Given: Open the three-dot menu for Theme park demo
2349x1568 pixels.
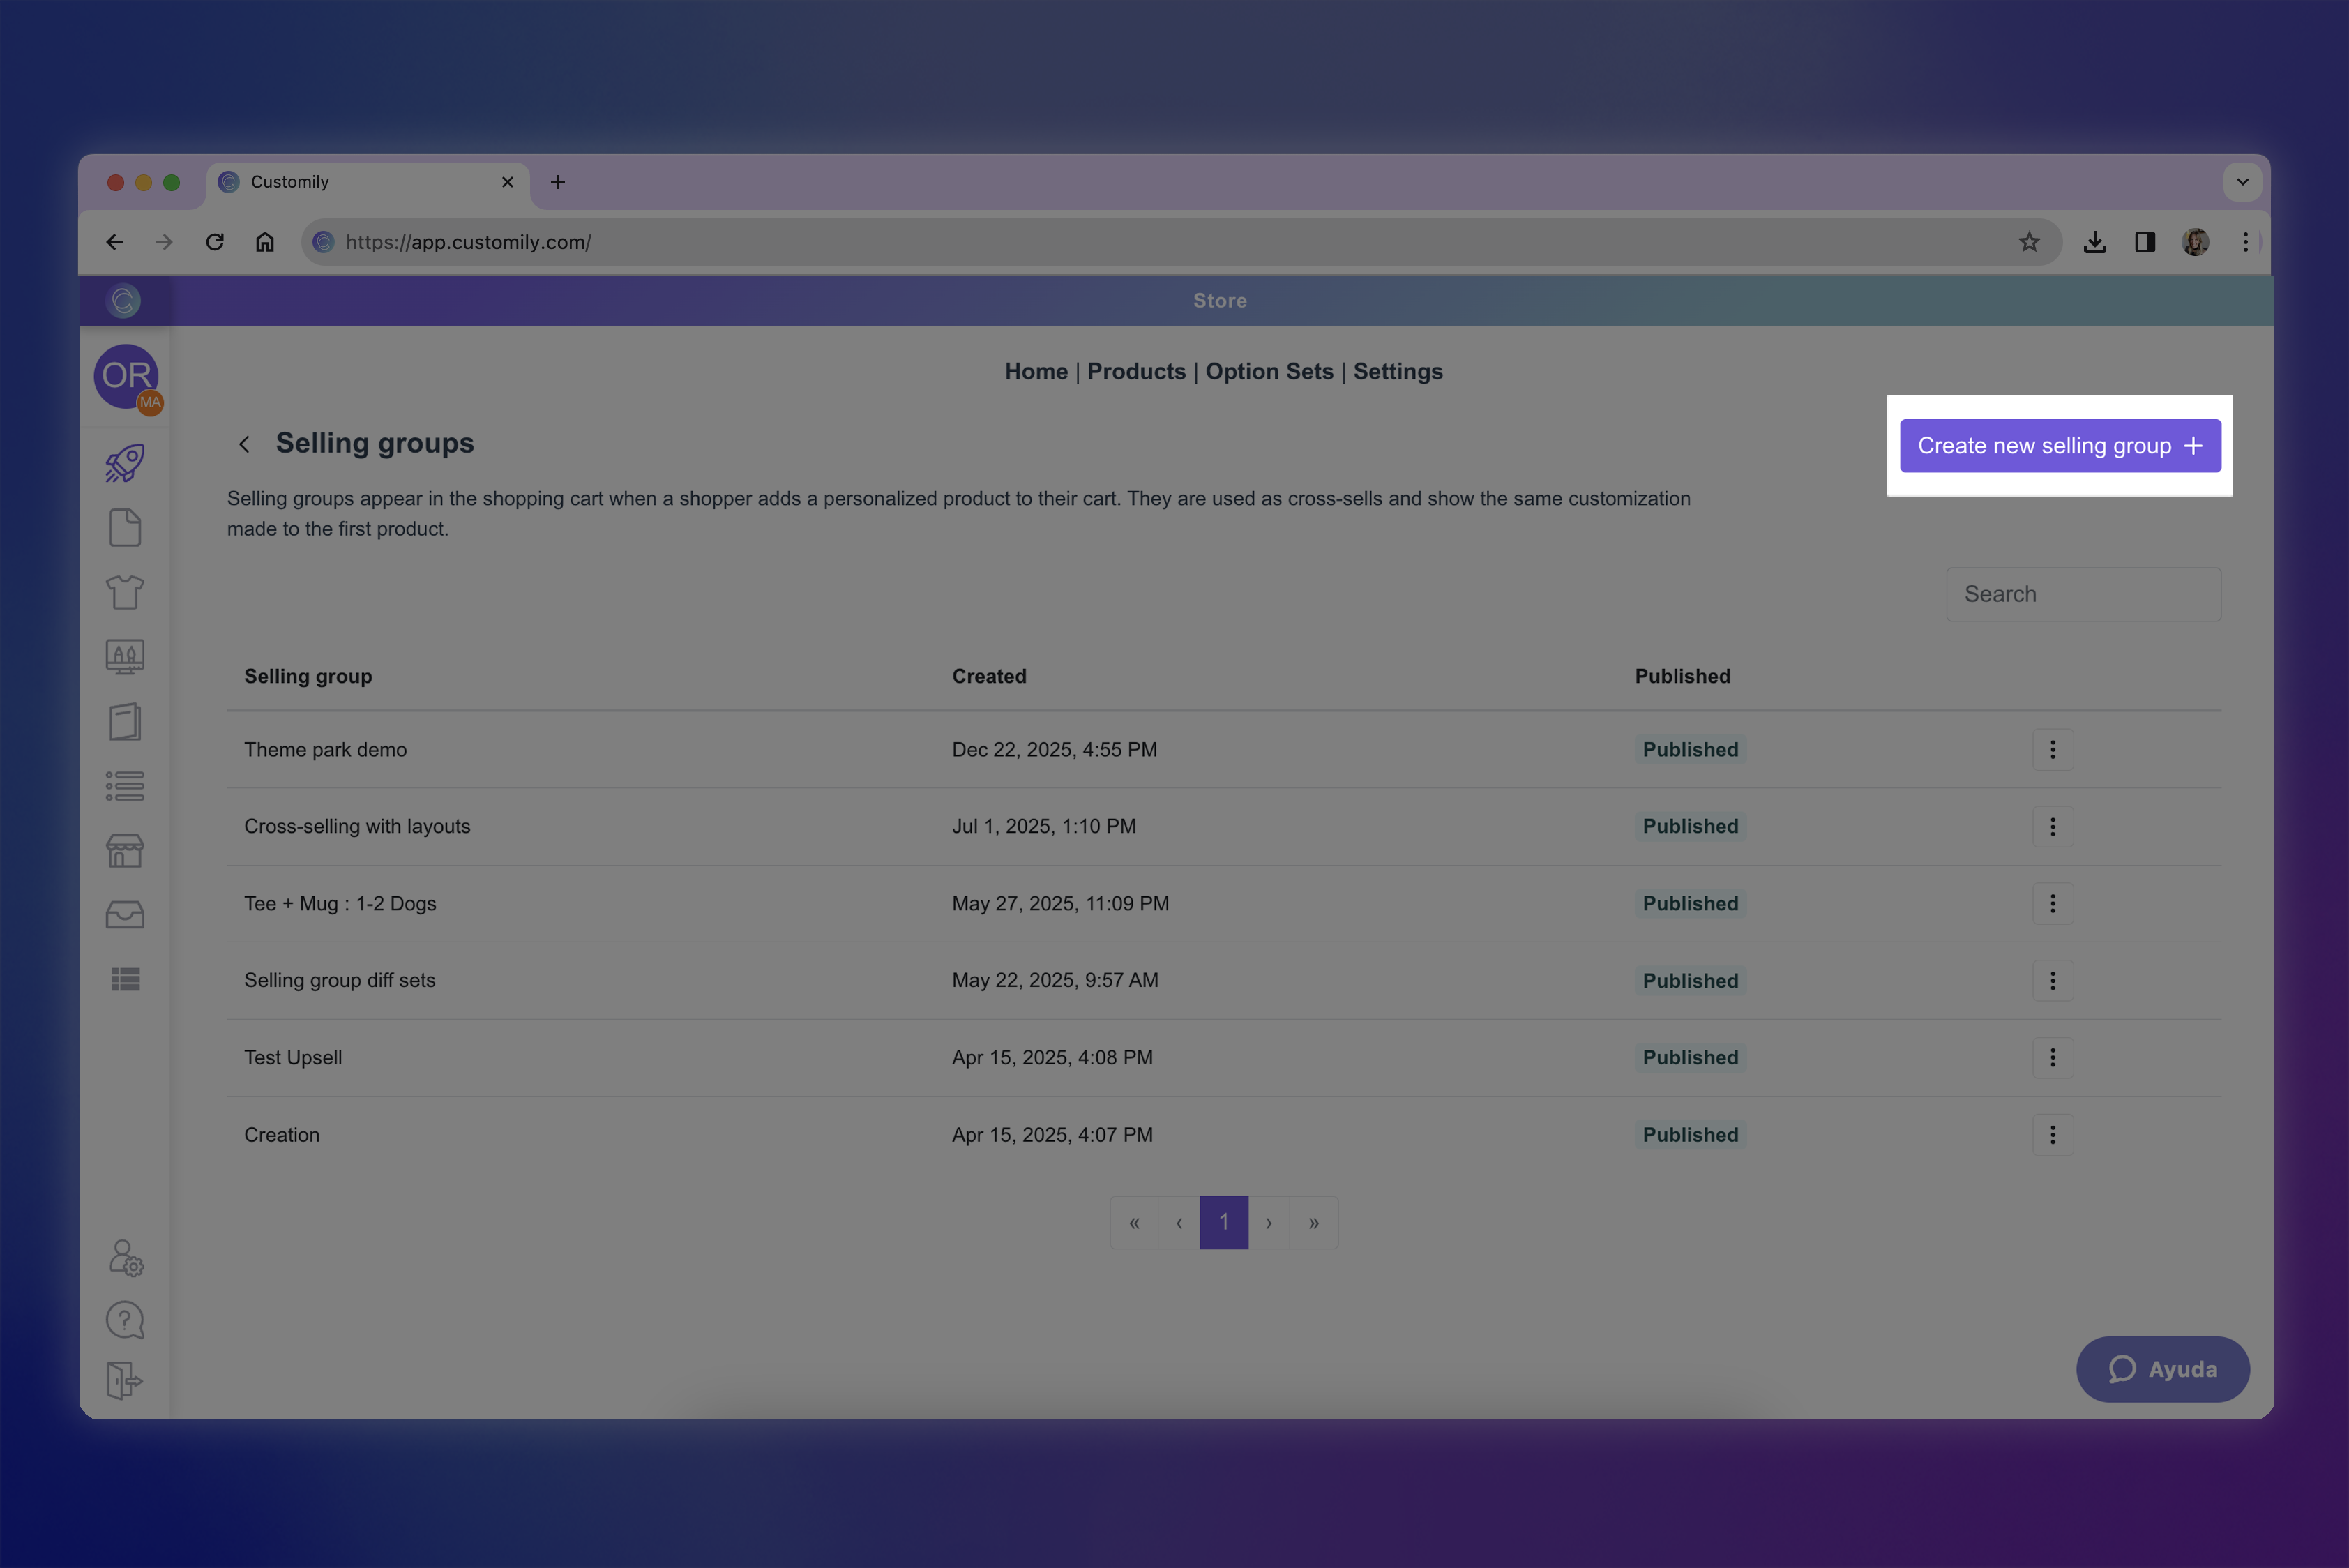Looking at the screenshot, I should pyautogui.click(x=2052, y=750).
